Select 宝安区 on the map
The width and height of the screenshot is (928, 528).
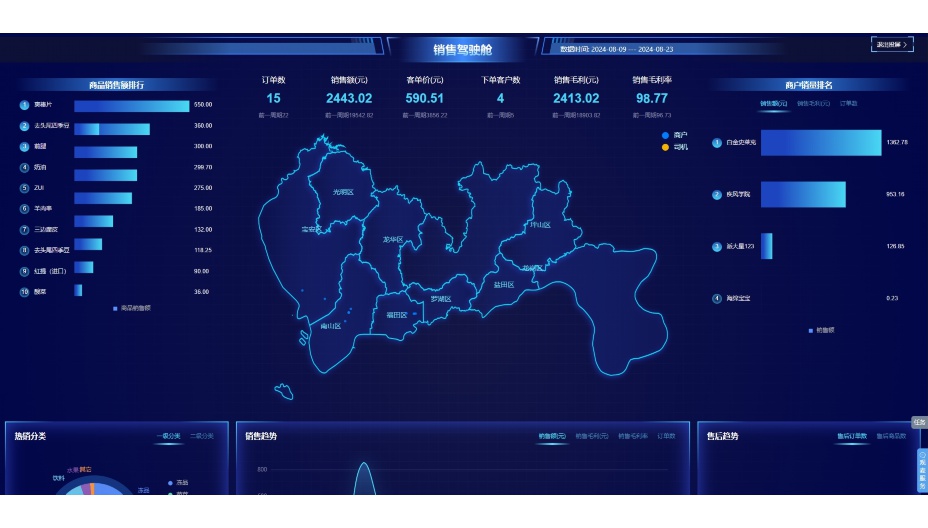pyautogui.click(x=311, y=229)
